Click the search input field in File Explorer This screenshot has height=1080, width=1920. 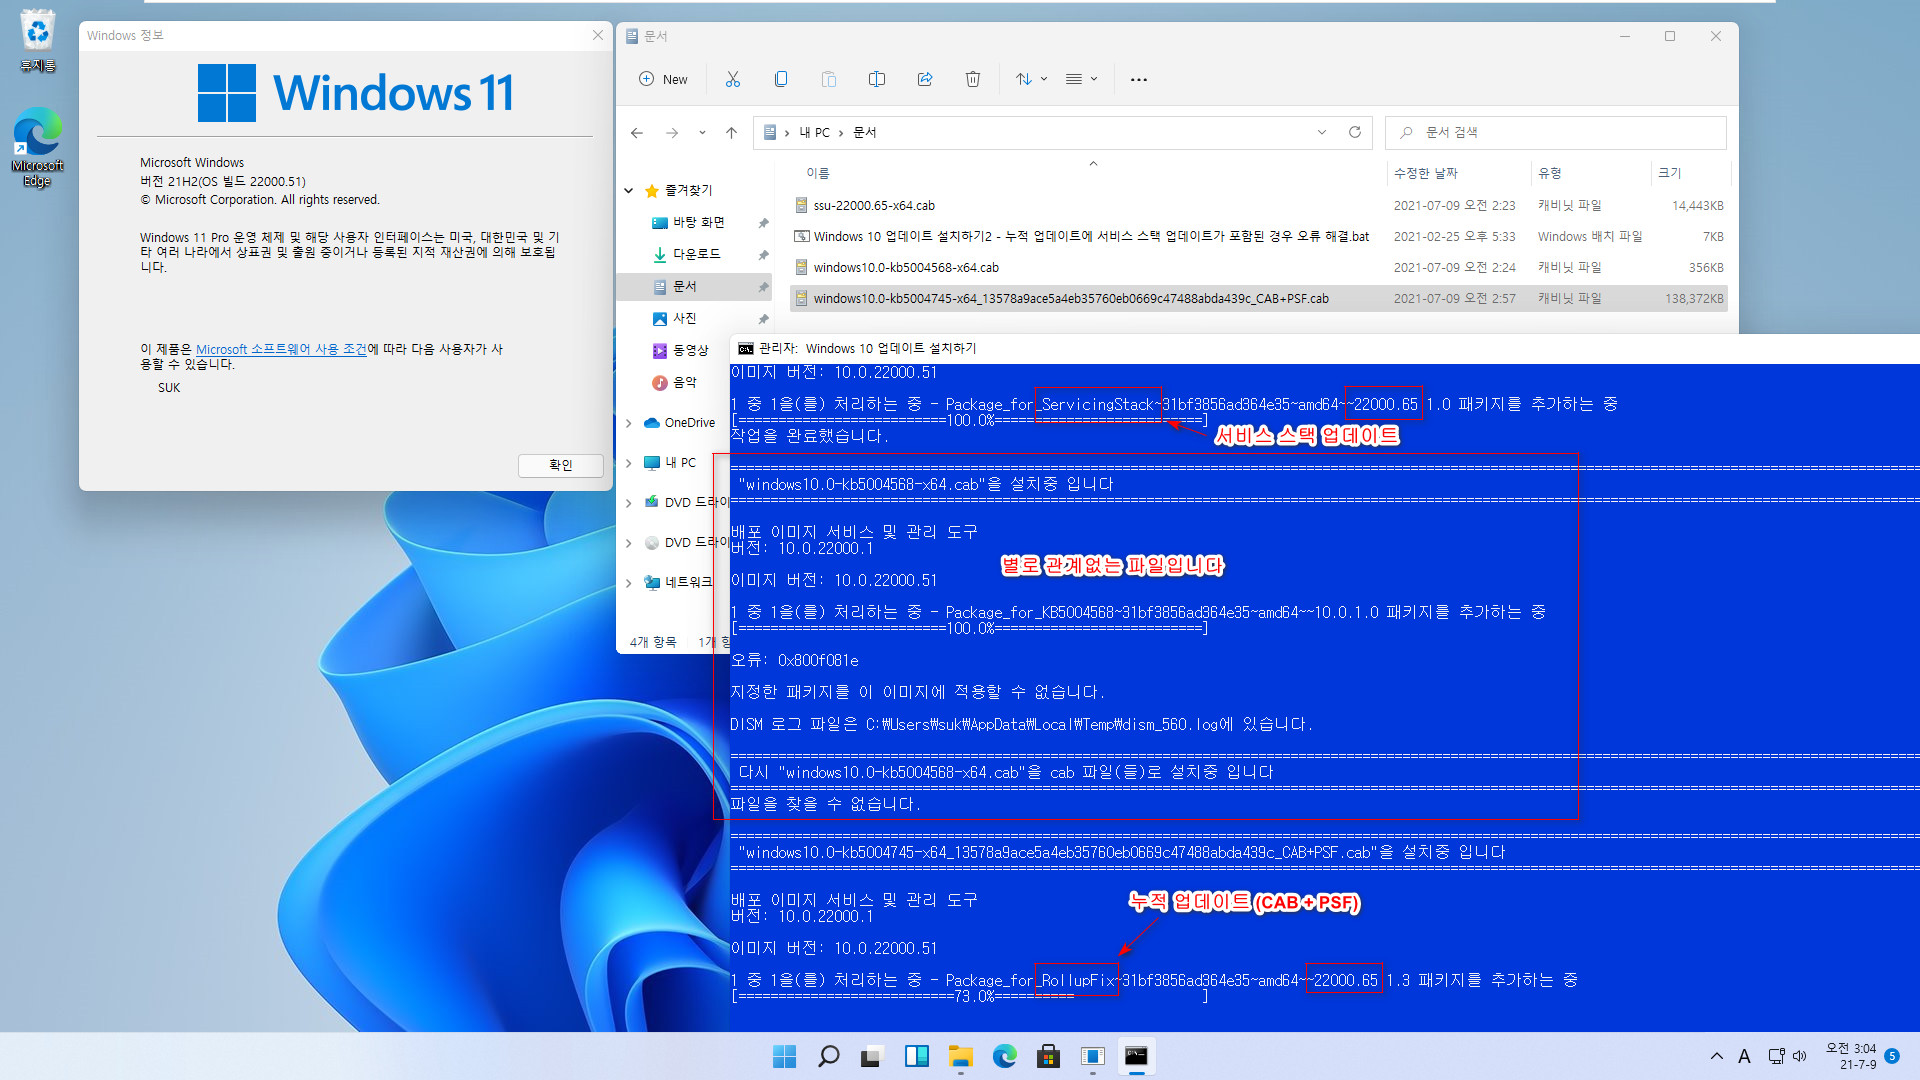coord(1556,132)
